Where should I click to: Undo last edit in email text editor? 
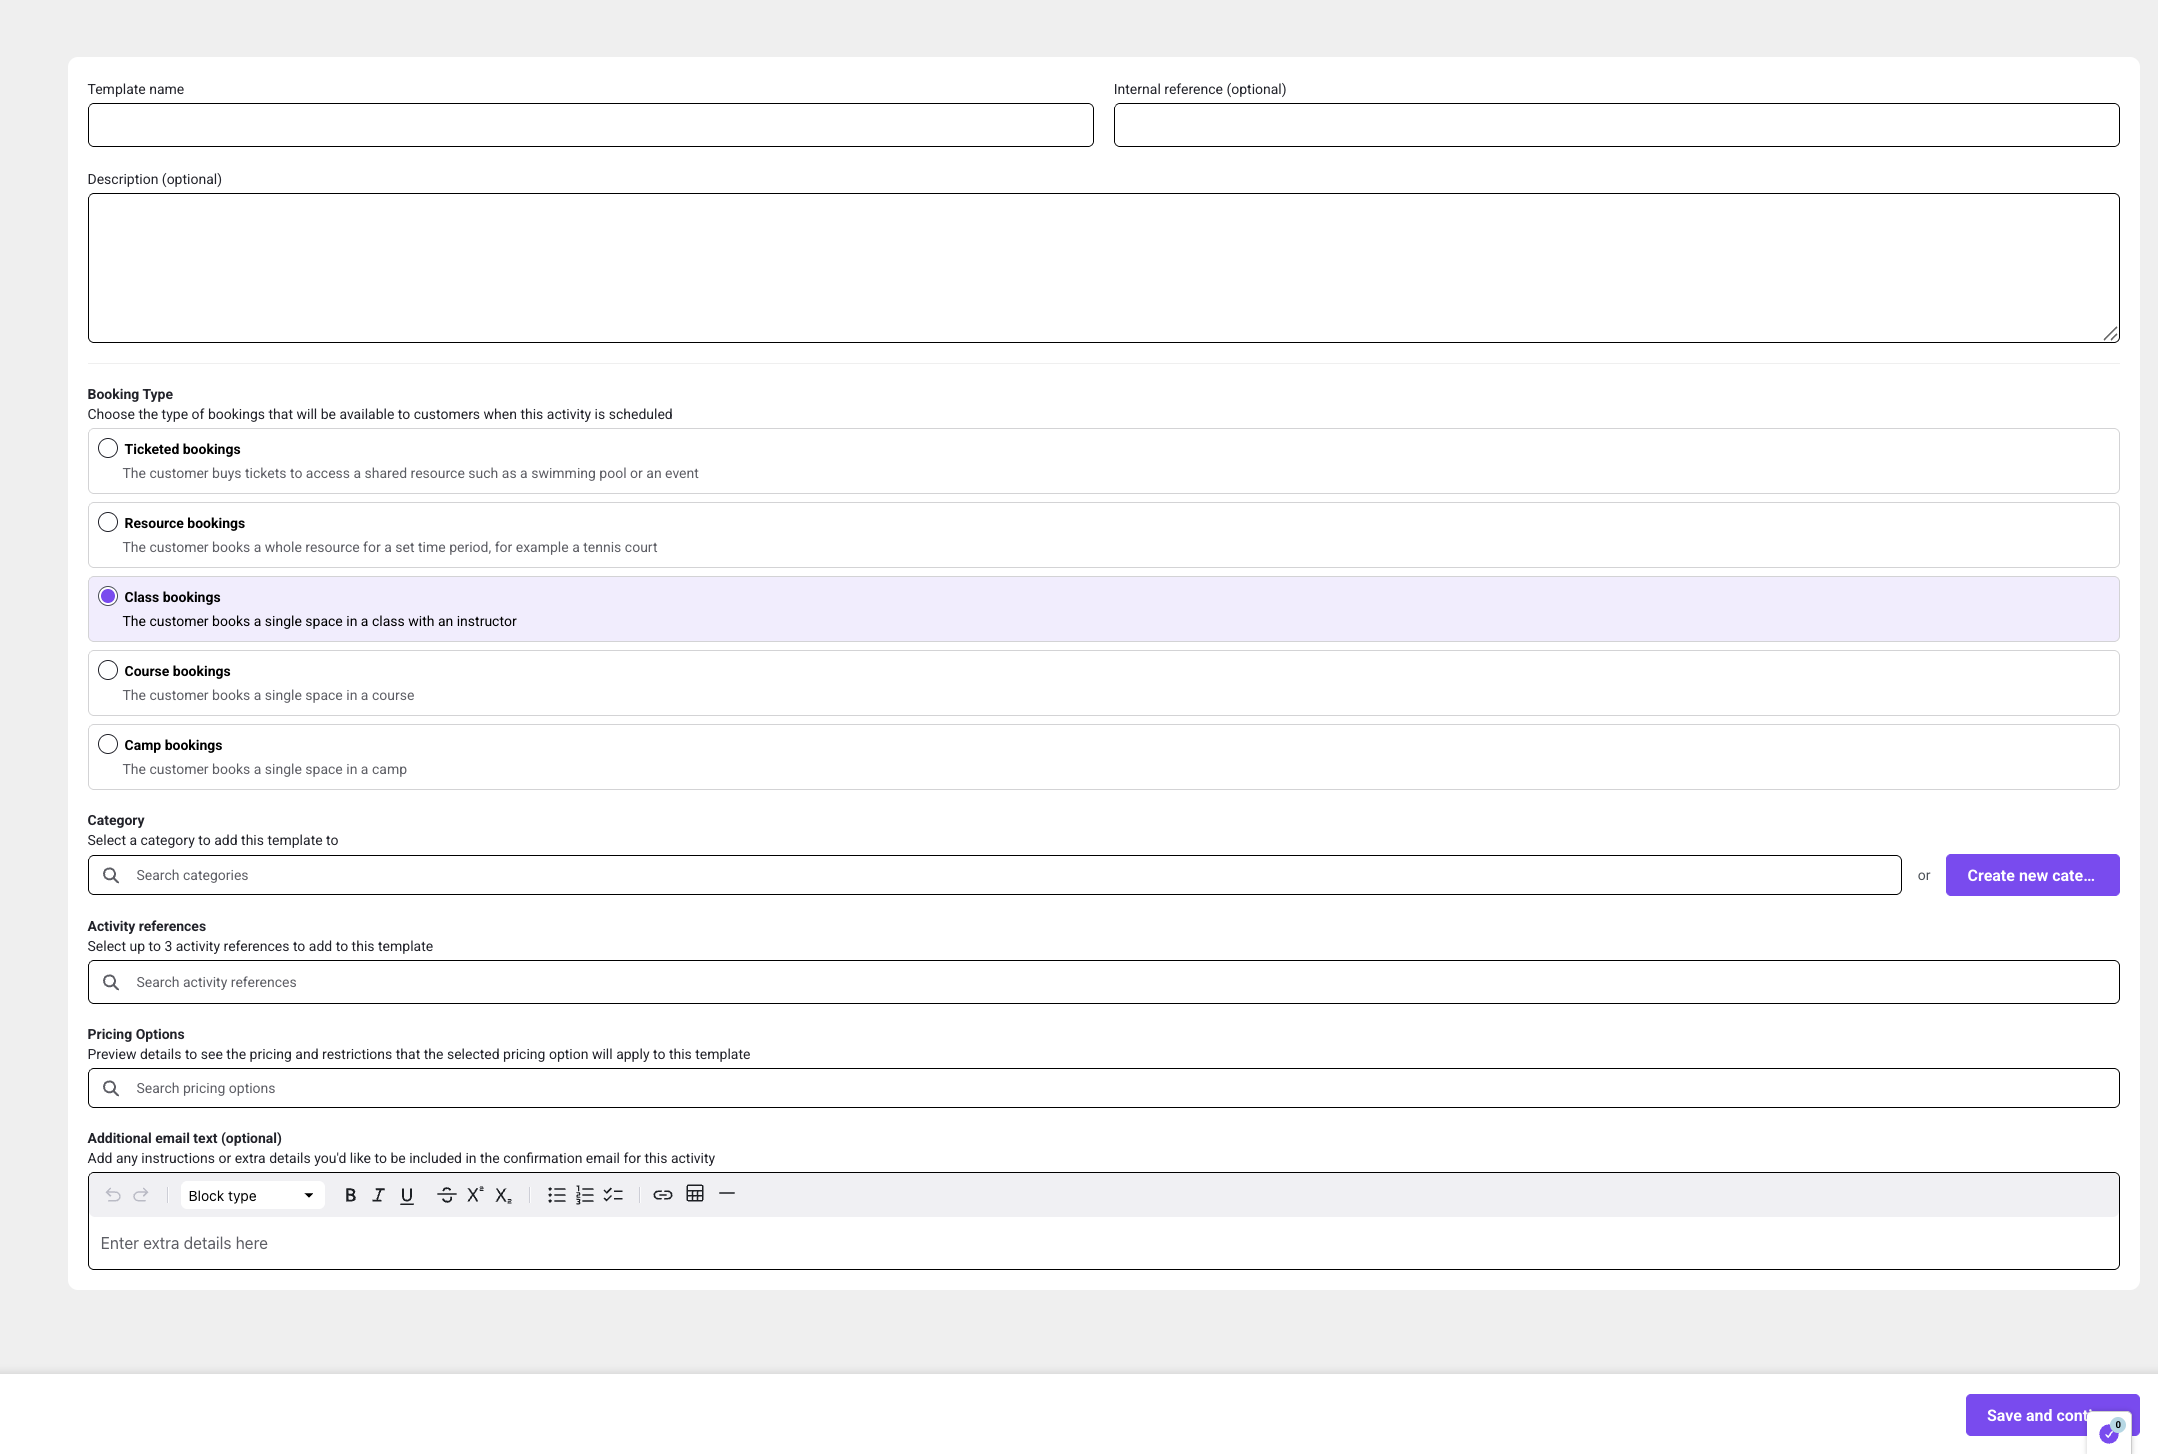click(x=113, y=1195)
